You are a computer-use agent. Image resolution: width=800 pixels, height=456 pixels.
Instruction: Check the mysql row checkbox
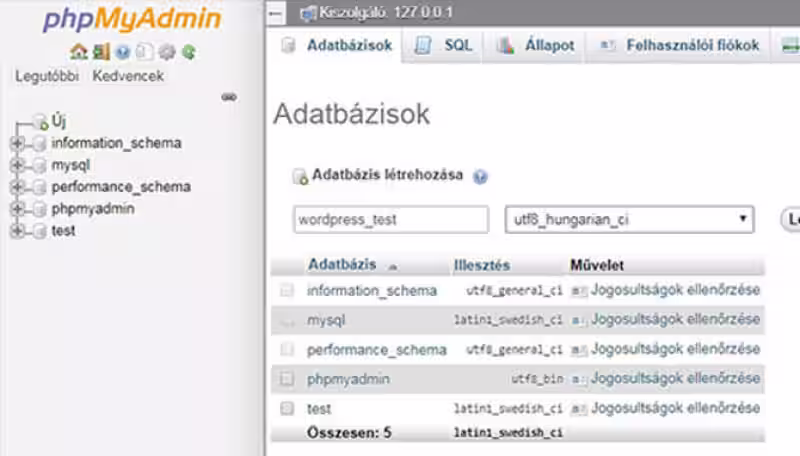click(x=287, y=320)
